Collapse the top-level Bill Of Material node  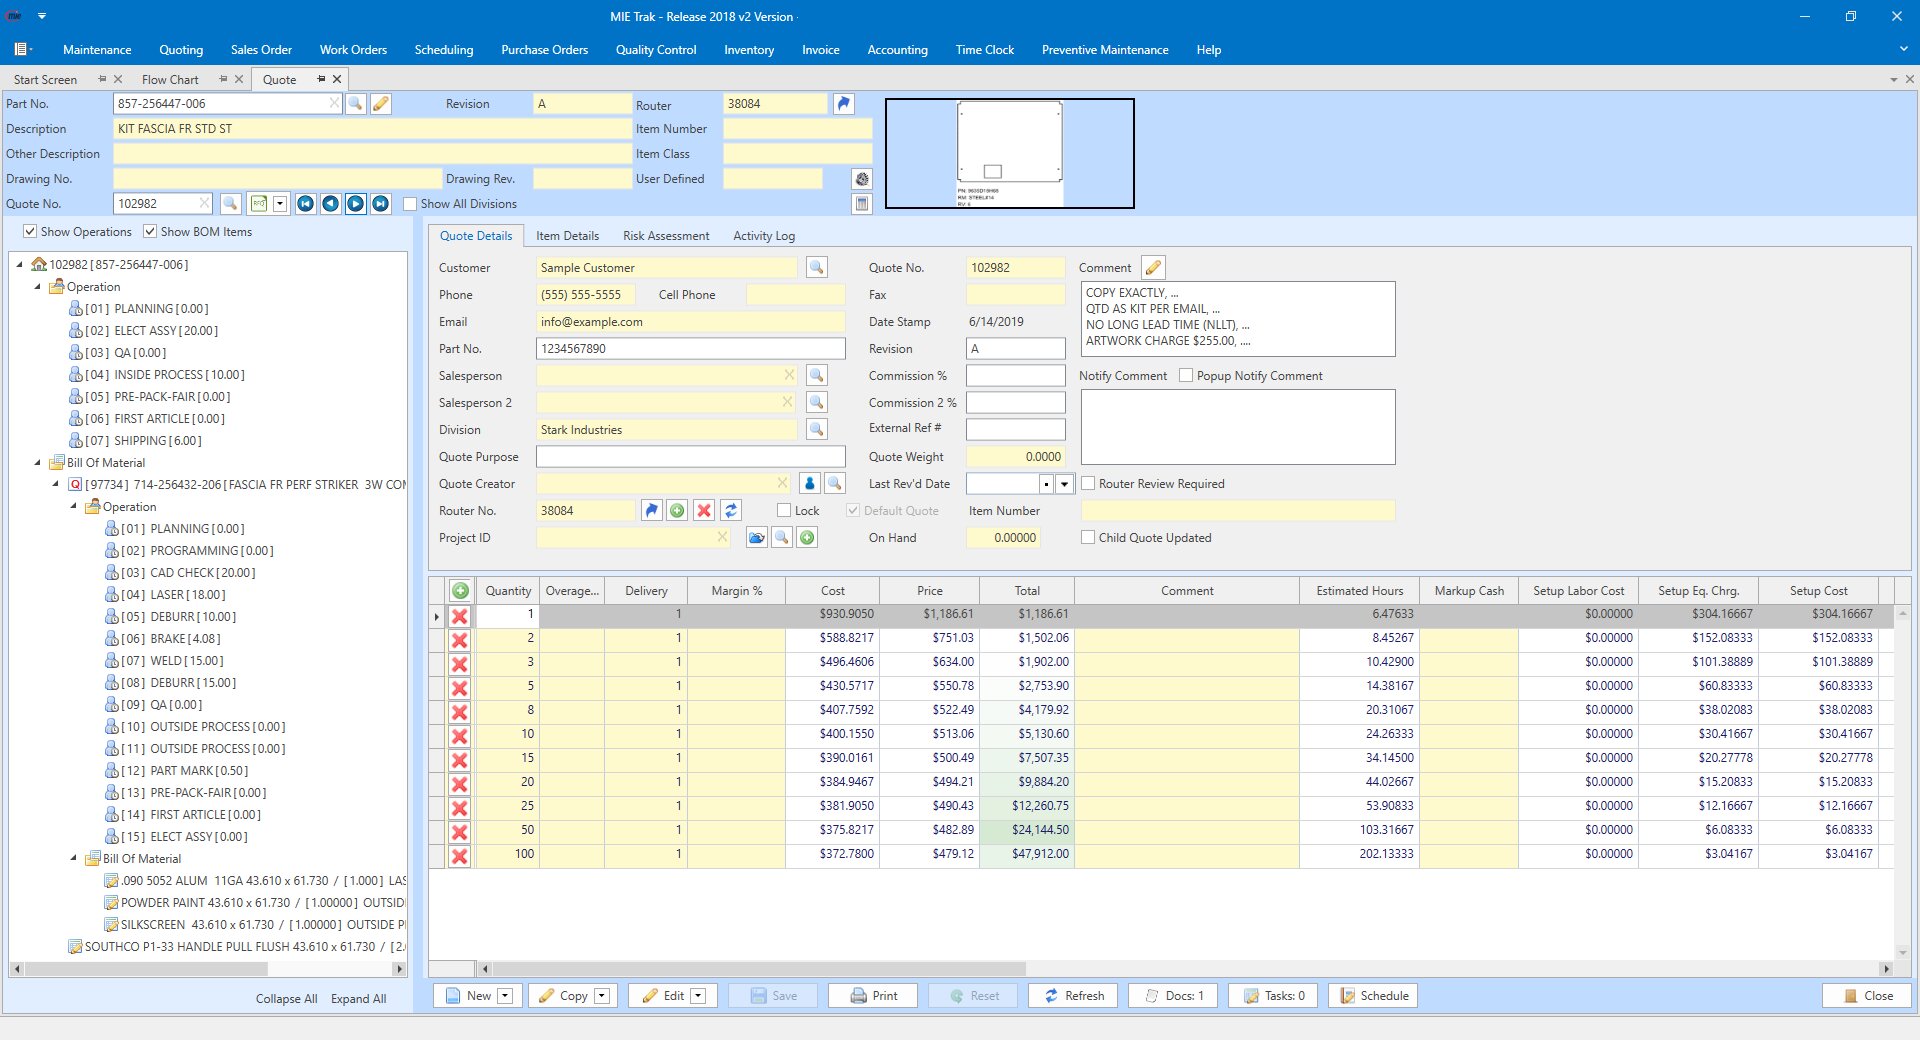tap(38, 463)
